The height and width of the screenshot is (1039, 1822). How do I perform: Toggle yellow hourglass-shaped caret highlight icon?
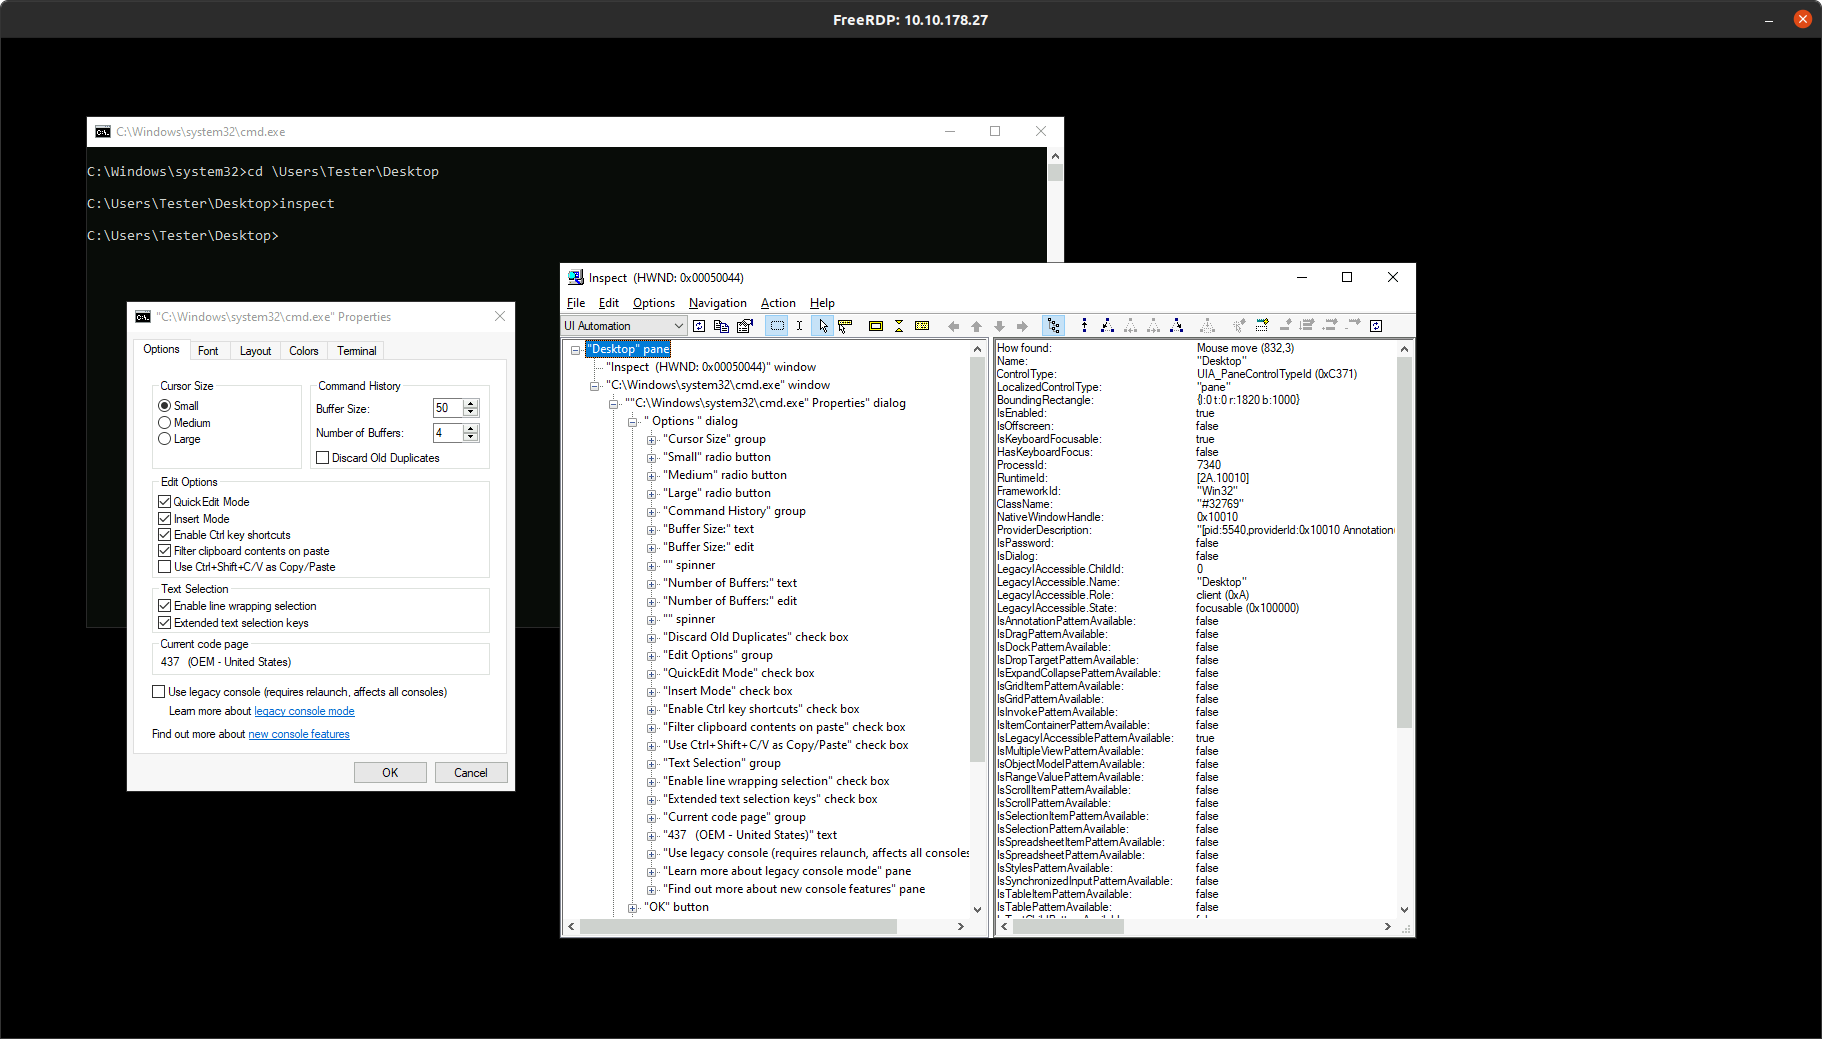coord(899,326)
